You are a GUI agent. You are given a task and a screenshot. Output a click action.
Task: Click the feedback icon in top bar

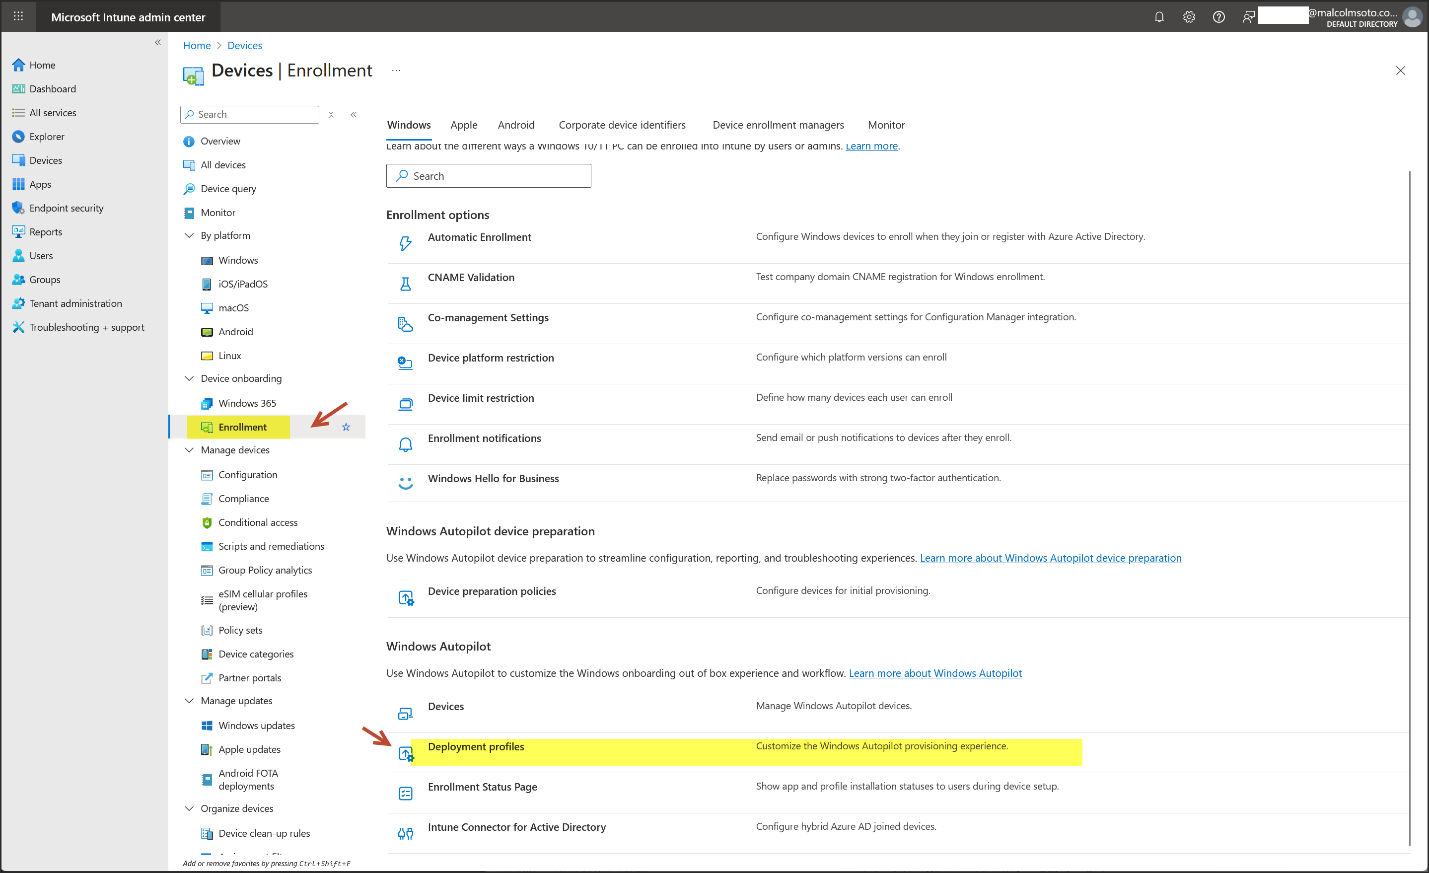coord(1248,17)
